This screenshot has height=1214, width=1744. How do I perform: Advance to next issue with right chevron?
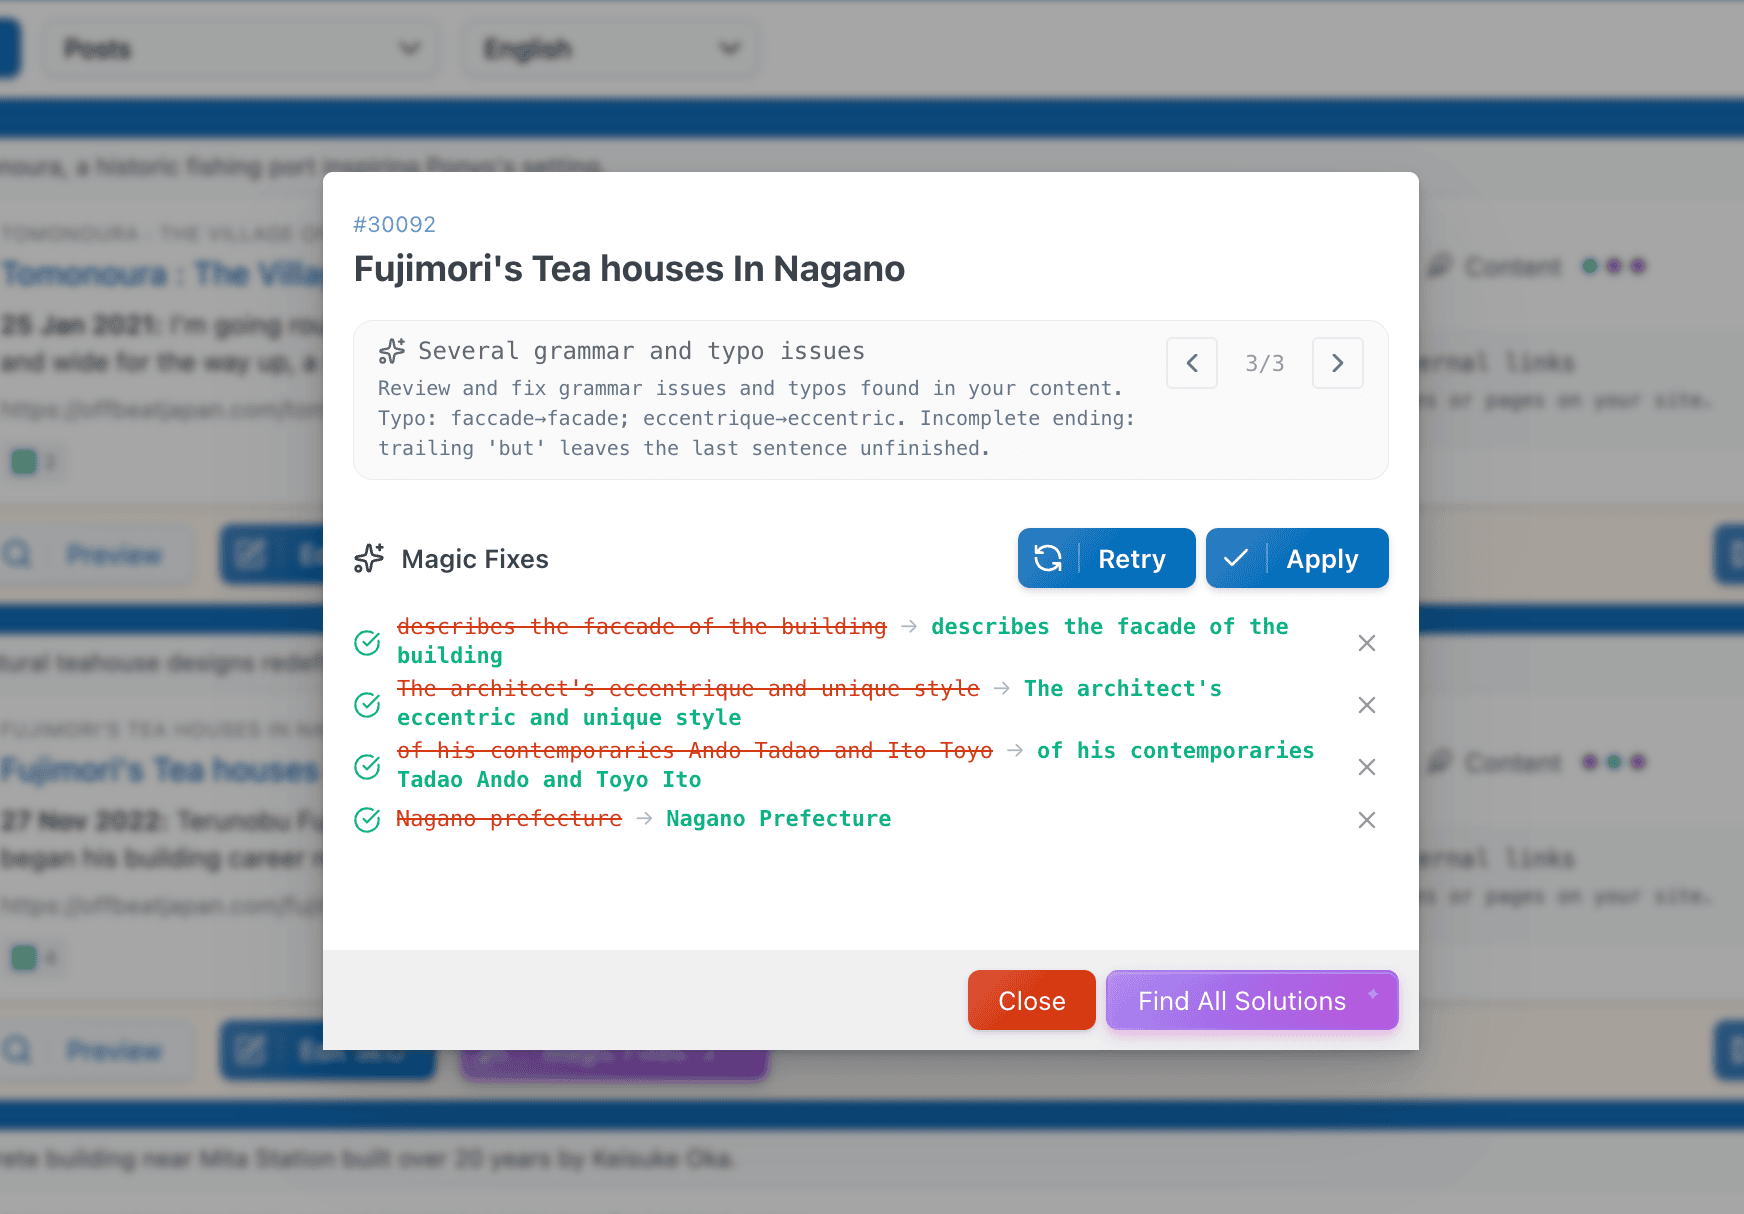pyautogui.click(x=1338, y=363)
